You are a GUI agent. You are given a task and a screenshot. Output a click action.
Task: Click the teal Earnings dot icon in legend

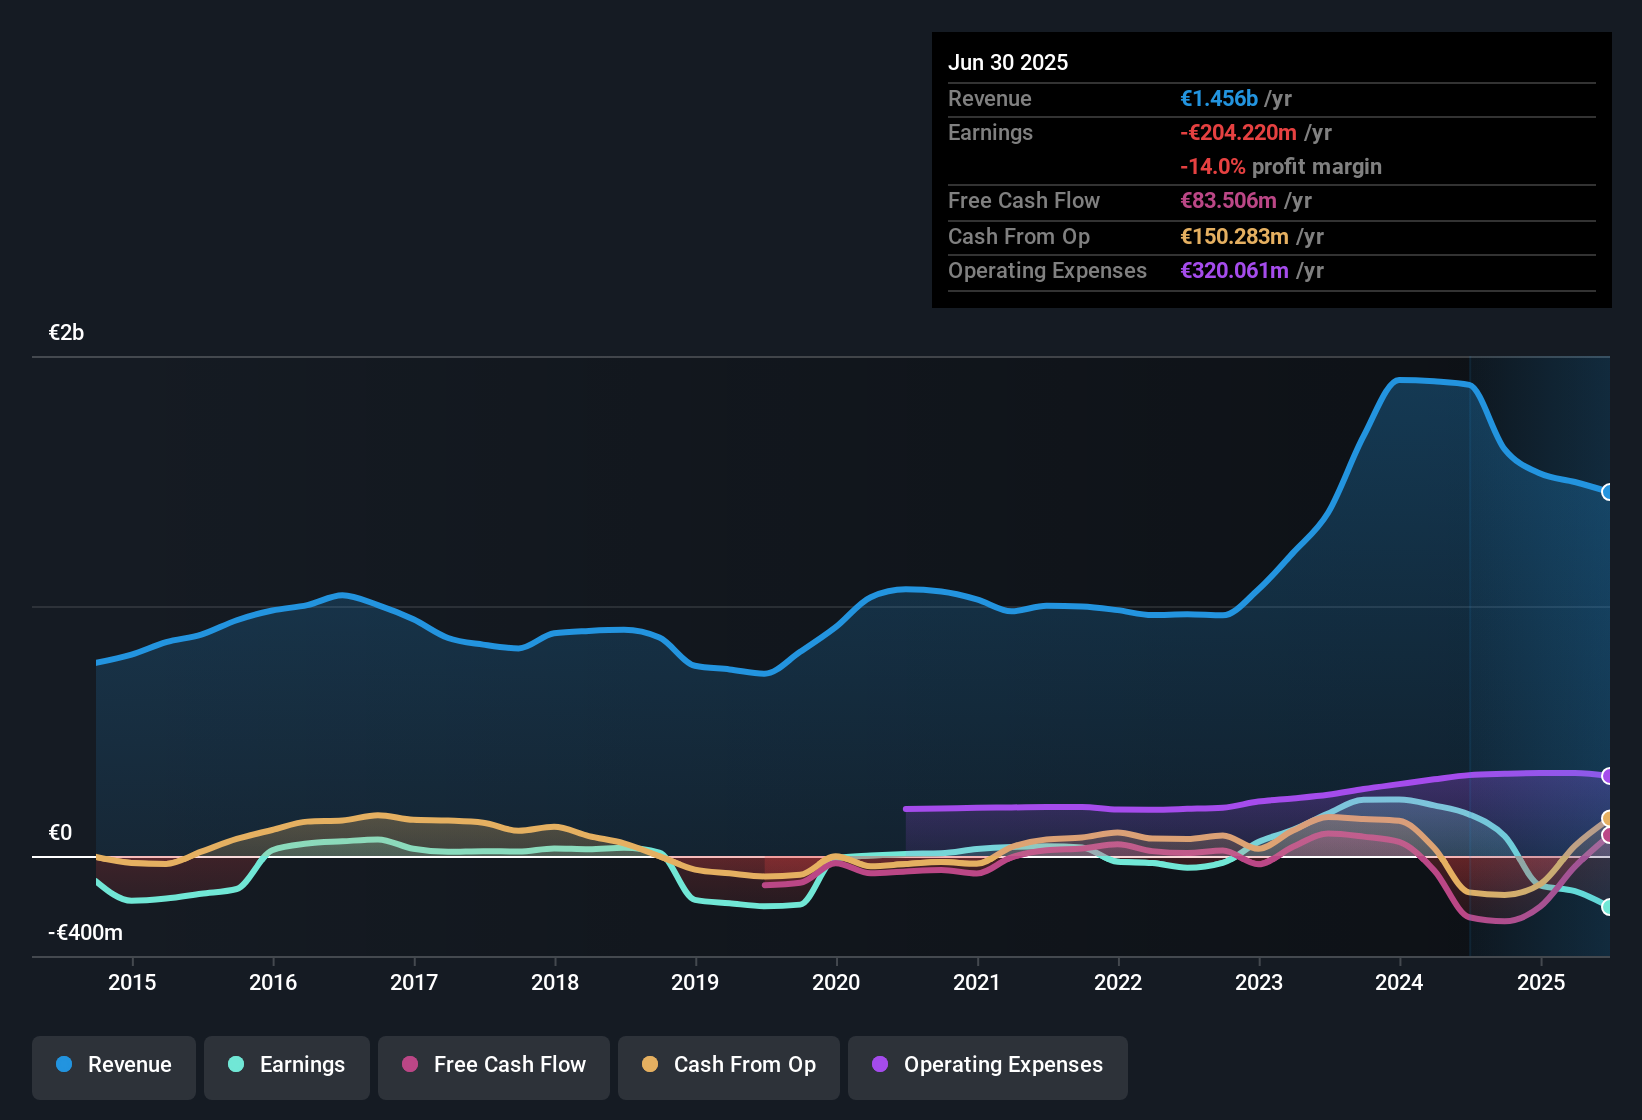tap(237, 1065)
